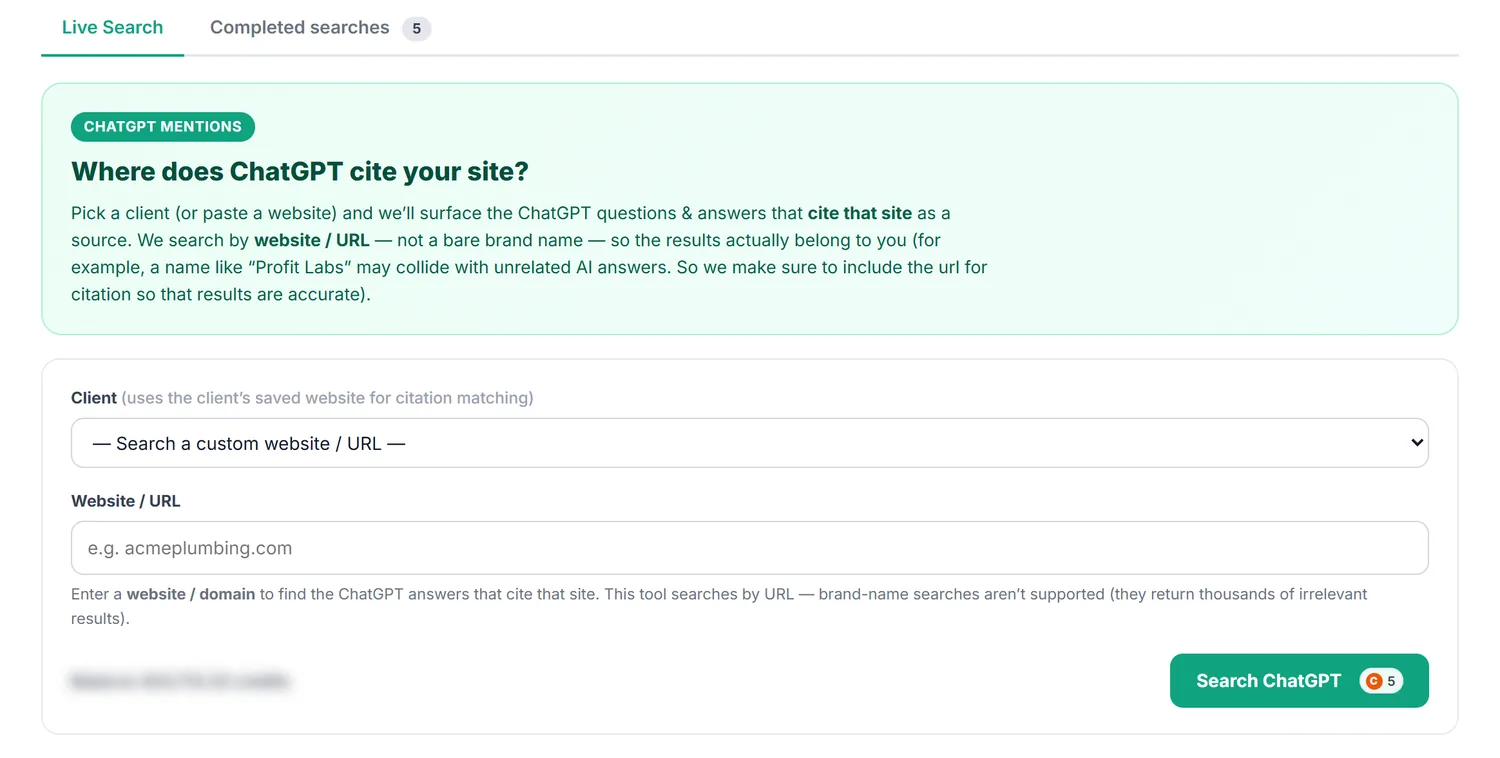Image resolution: width=1500 pixels, height=758 pixels.
Task: Click the Website / URL field label
Action: [x=126, y=501]
